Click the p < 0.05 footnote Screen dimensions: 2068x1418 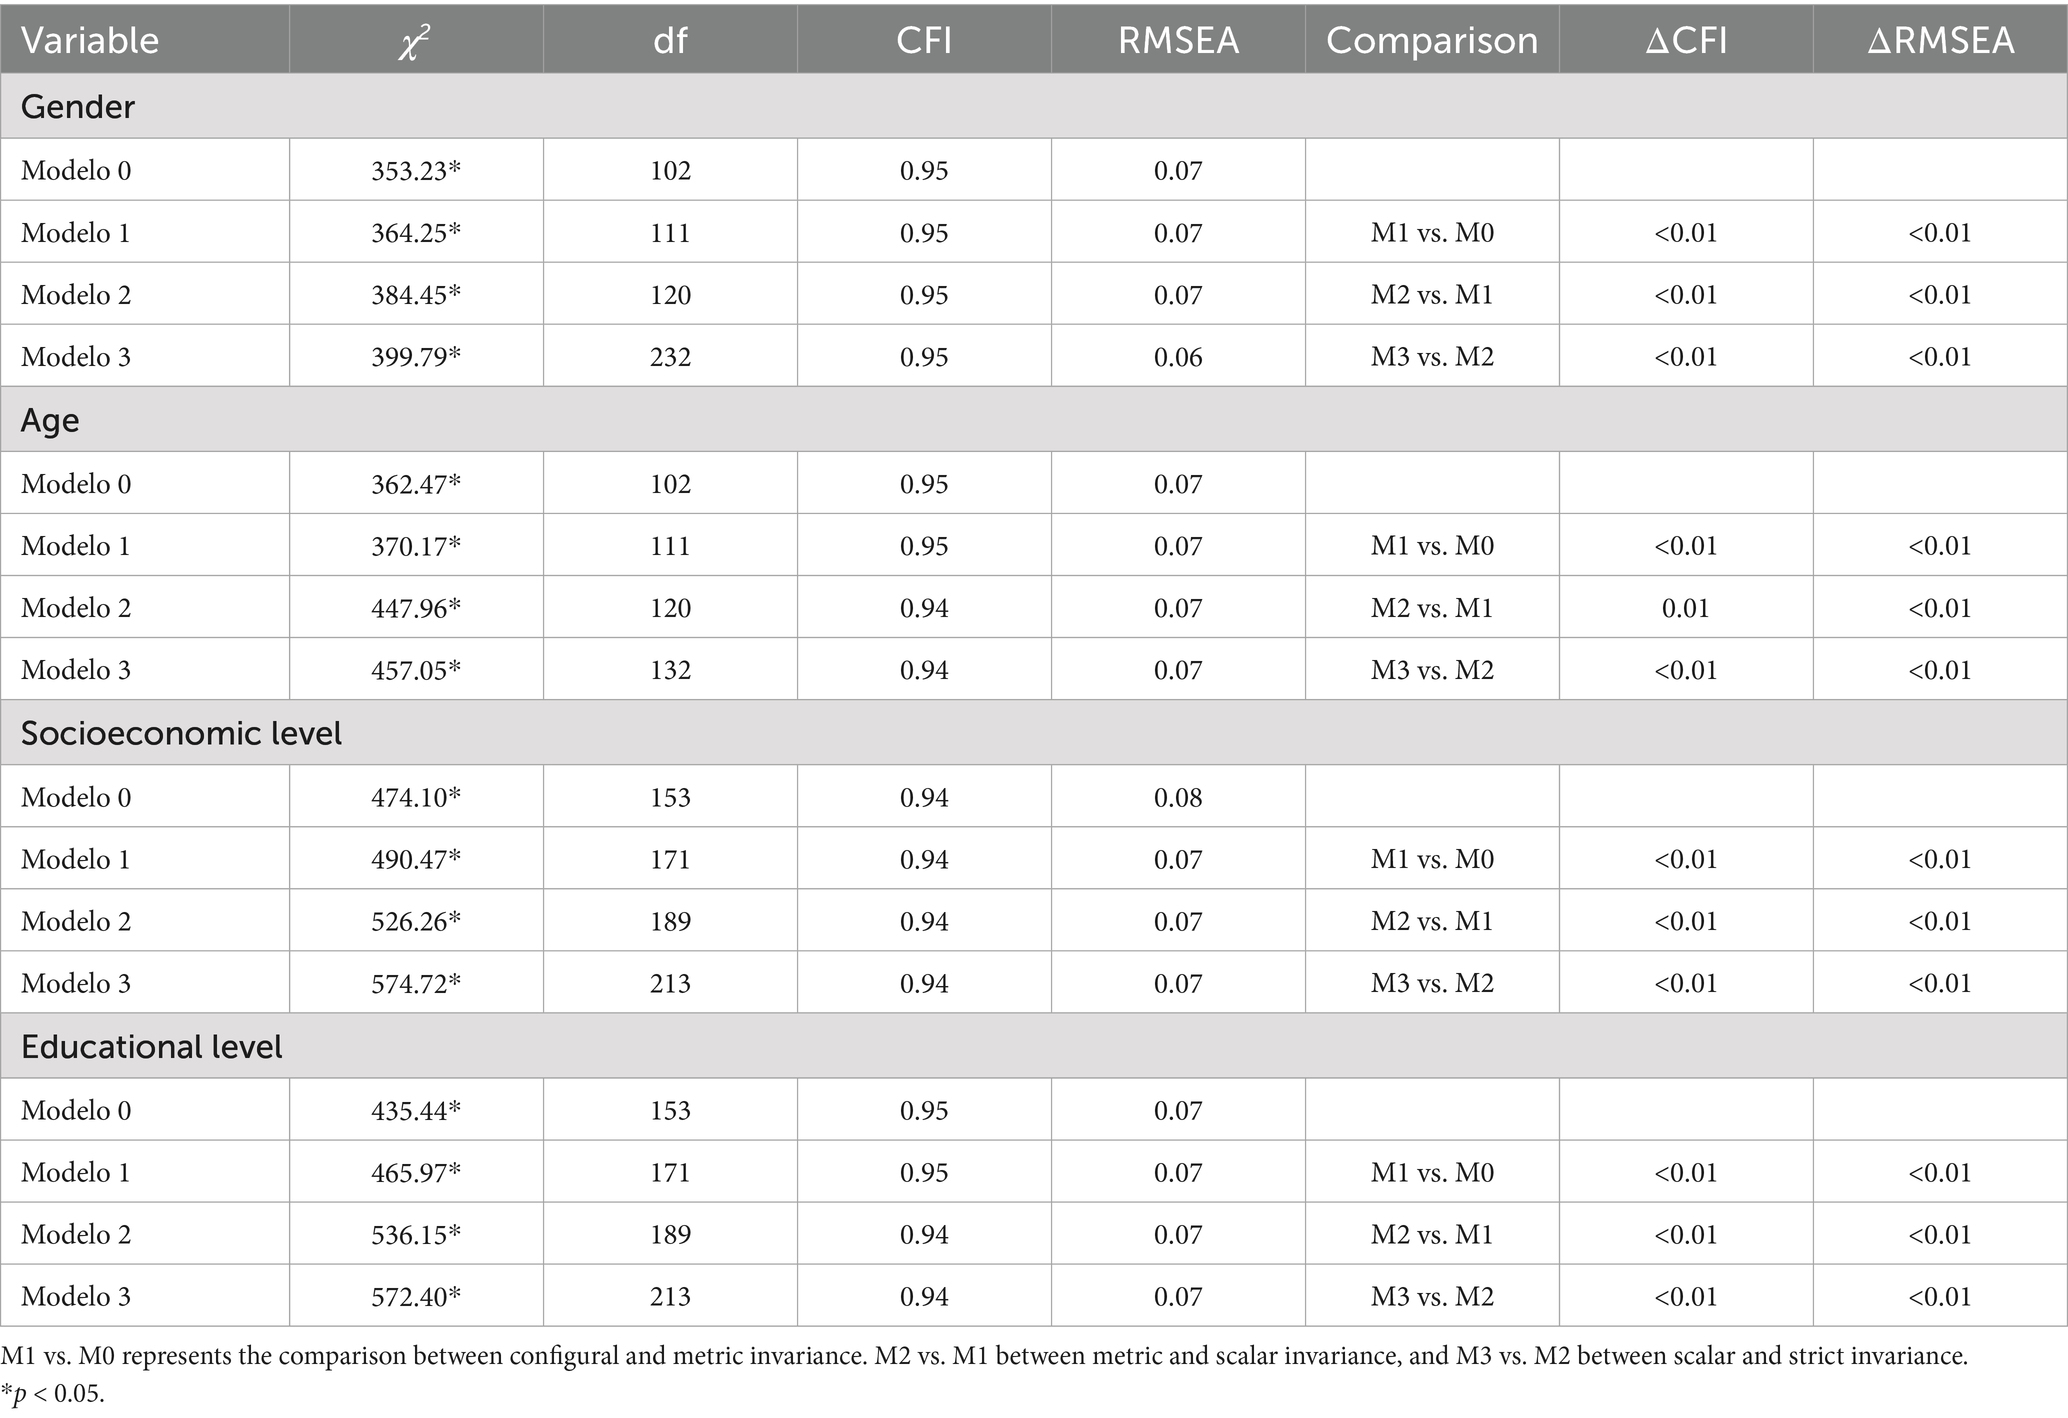point(53,1393)
